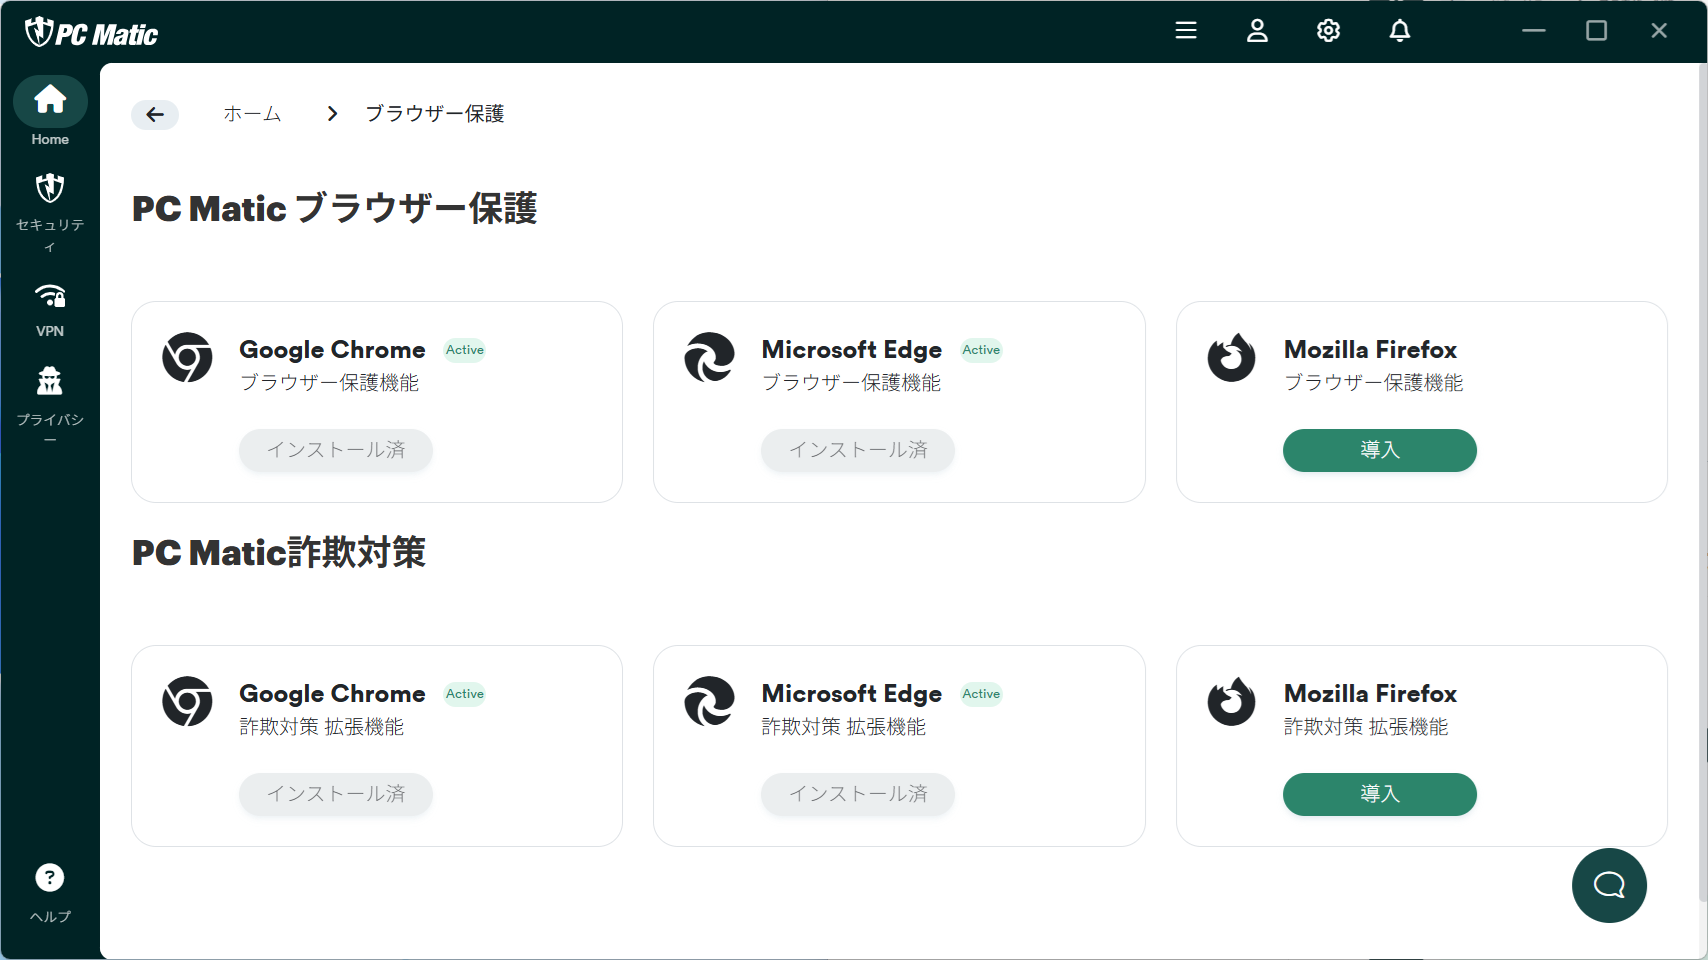
Task: Click Mozilla Firefox title in ブラウザー保護機能 card
Action: coord(1370,350)
